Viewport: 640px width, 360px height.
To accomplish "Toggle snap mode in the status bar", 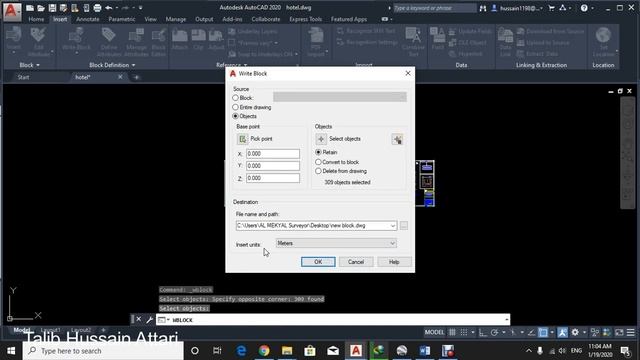I will pyautogui.click(x=464, y=333).
